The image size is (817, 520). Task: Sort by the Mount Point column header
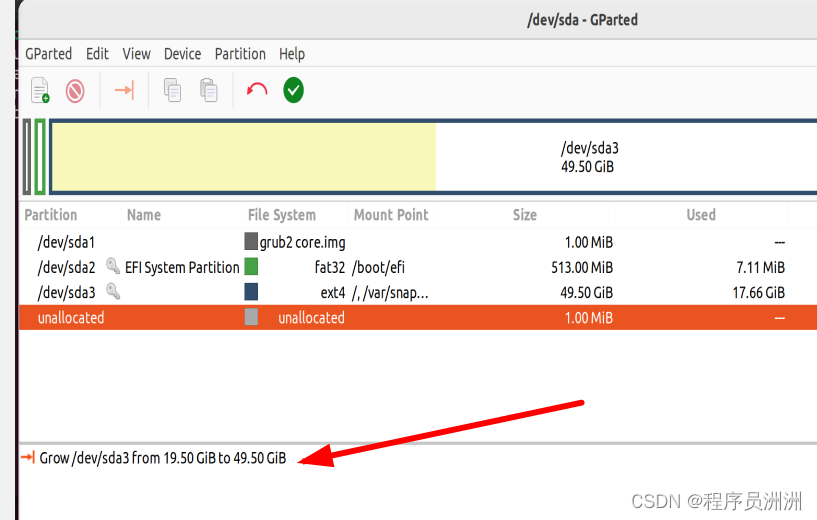[391, 215]
